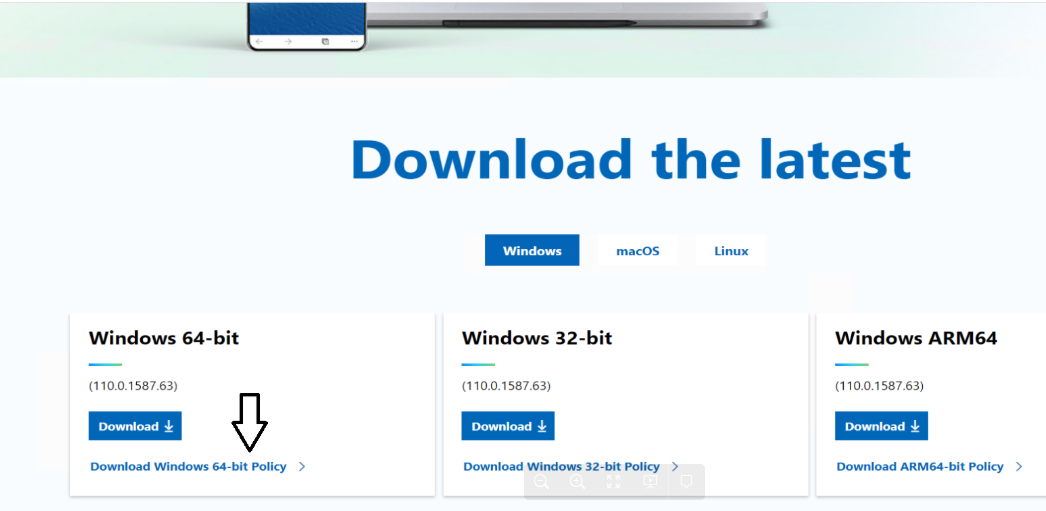Click the phone mockup image
This screenshot has width=1046, height=511.
click(x=307, y=25)
